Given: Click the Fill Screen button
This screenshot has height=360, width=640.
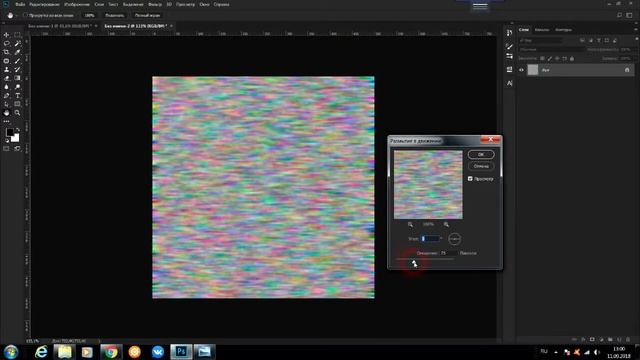Looking at the screenshot, I should pyautogui.click(x=147, y=16).
